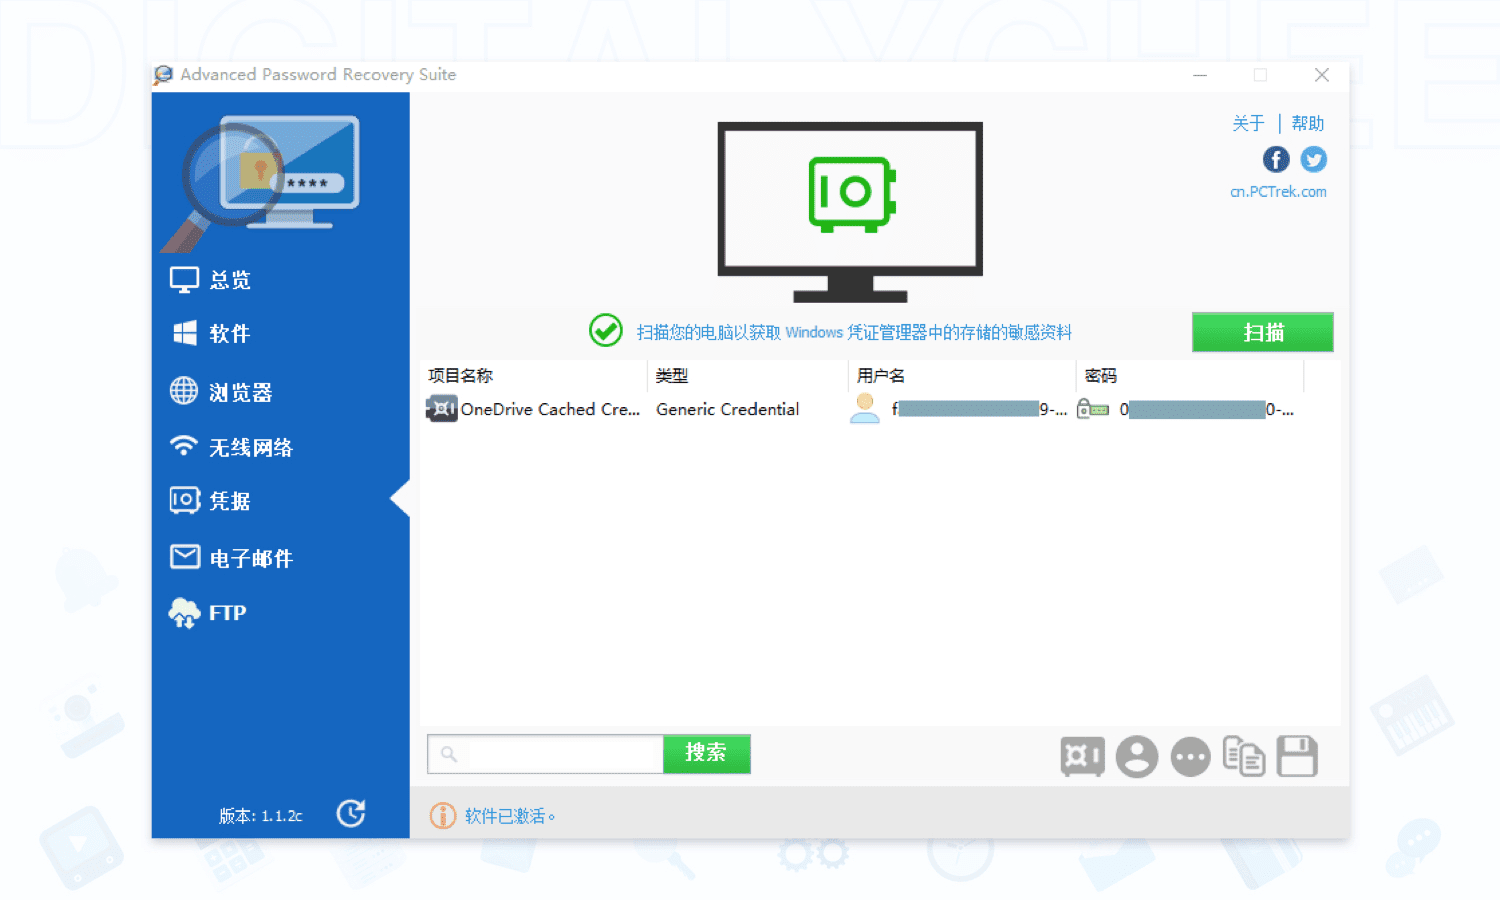This screenshot has width=1500, height=900.
Task: Open the cn.PCTrek.com link
Action: point(1278,191)
